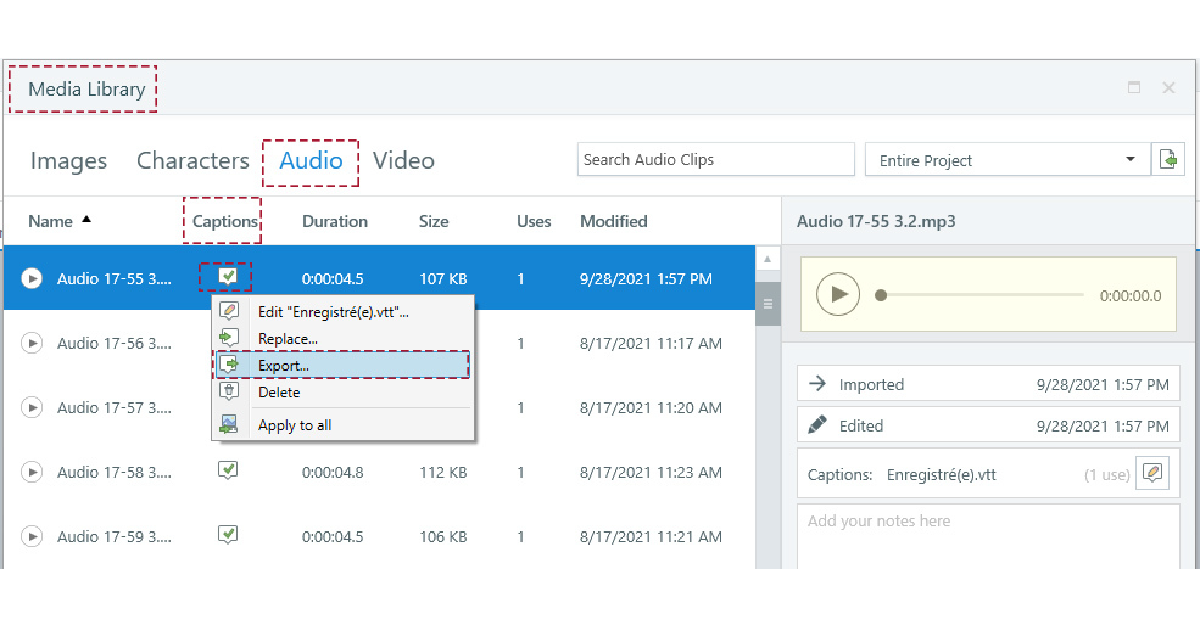Open the Entire Project dropdown
The width and height of the screenshot is (1200, 627).
pos(1007,160)
